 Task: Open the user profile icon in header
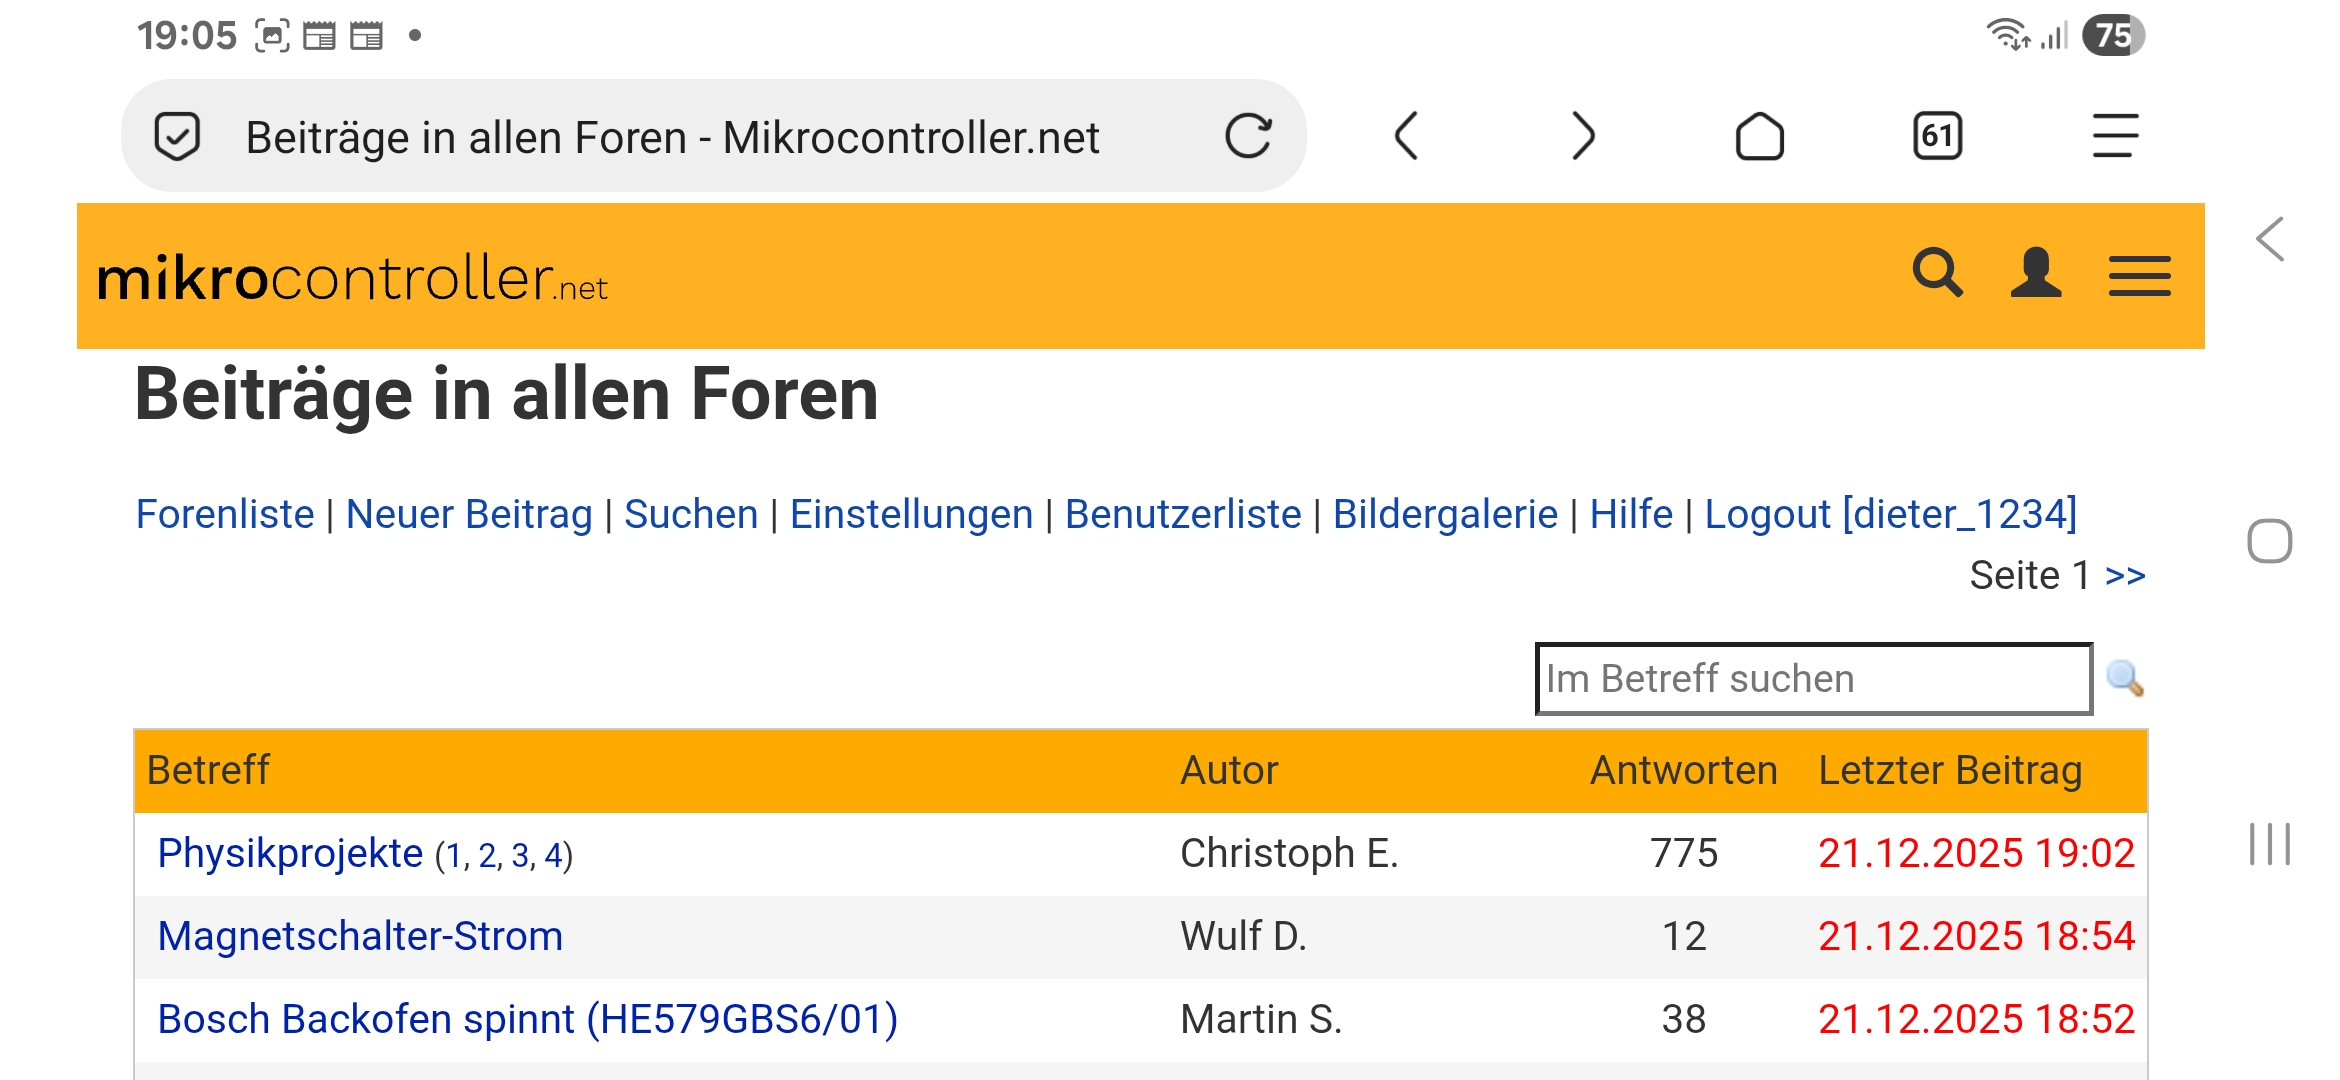pyautogui.click(x=2035, y=273)
